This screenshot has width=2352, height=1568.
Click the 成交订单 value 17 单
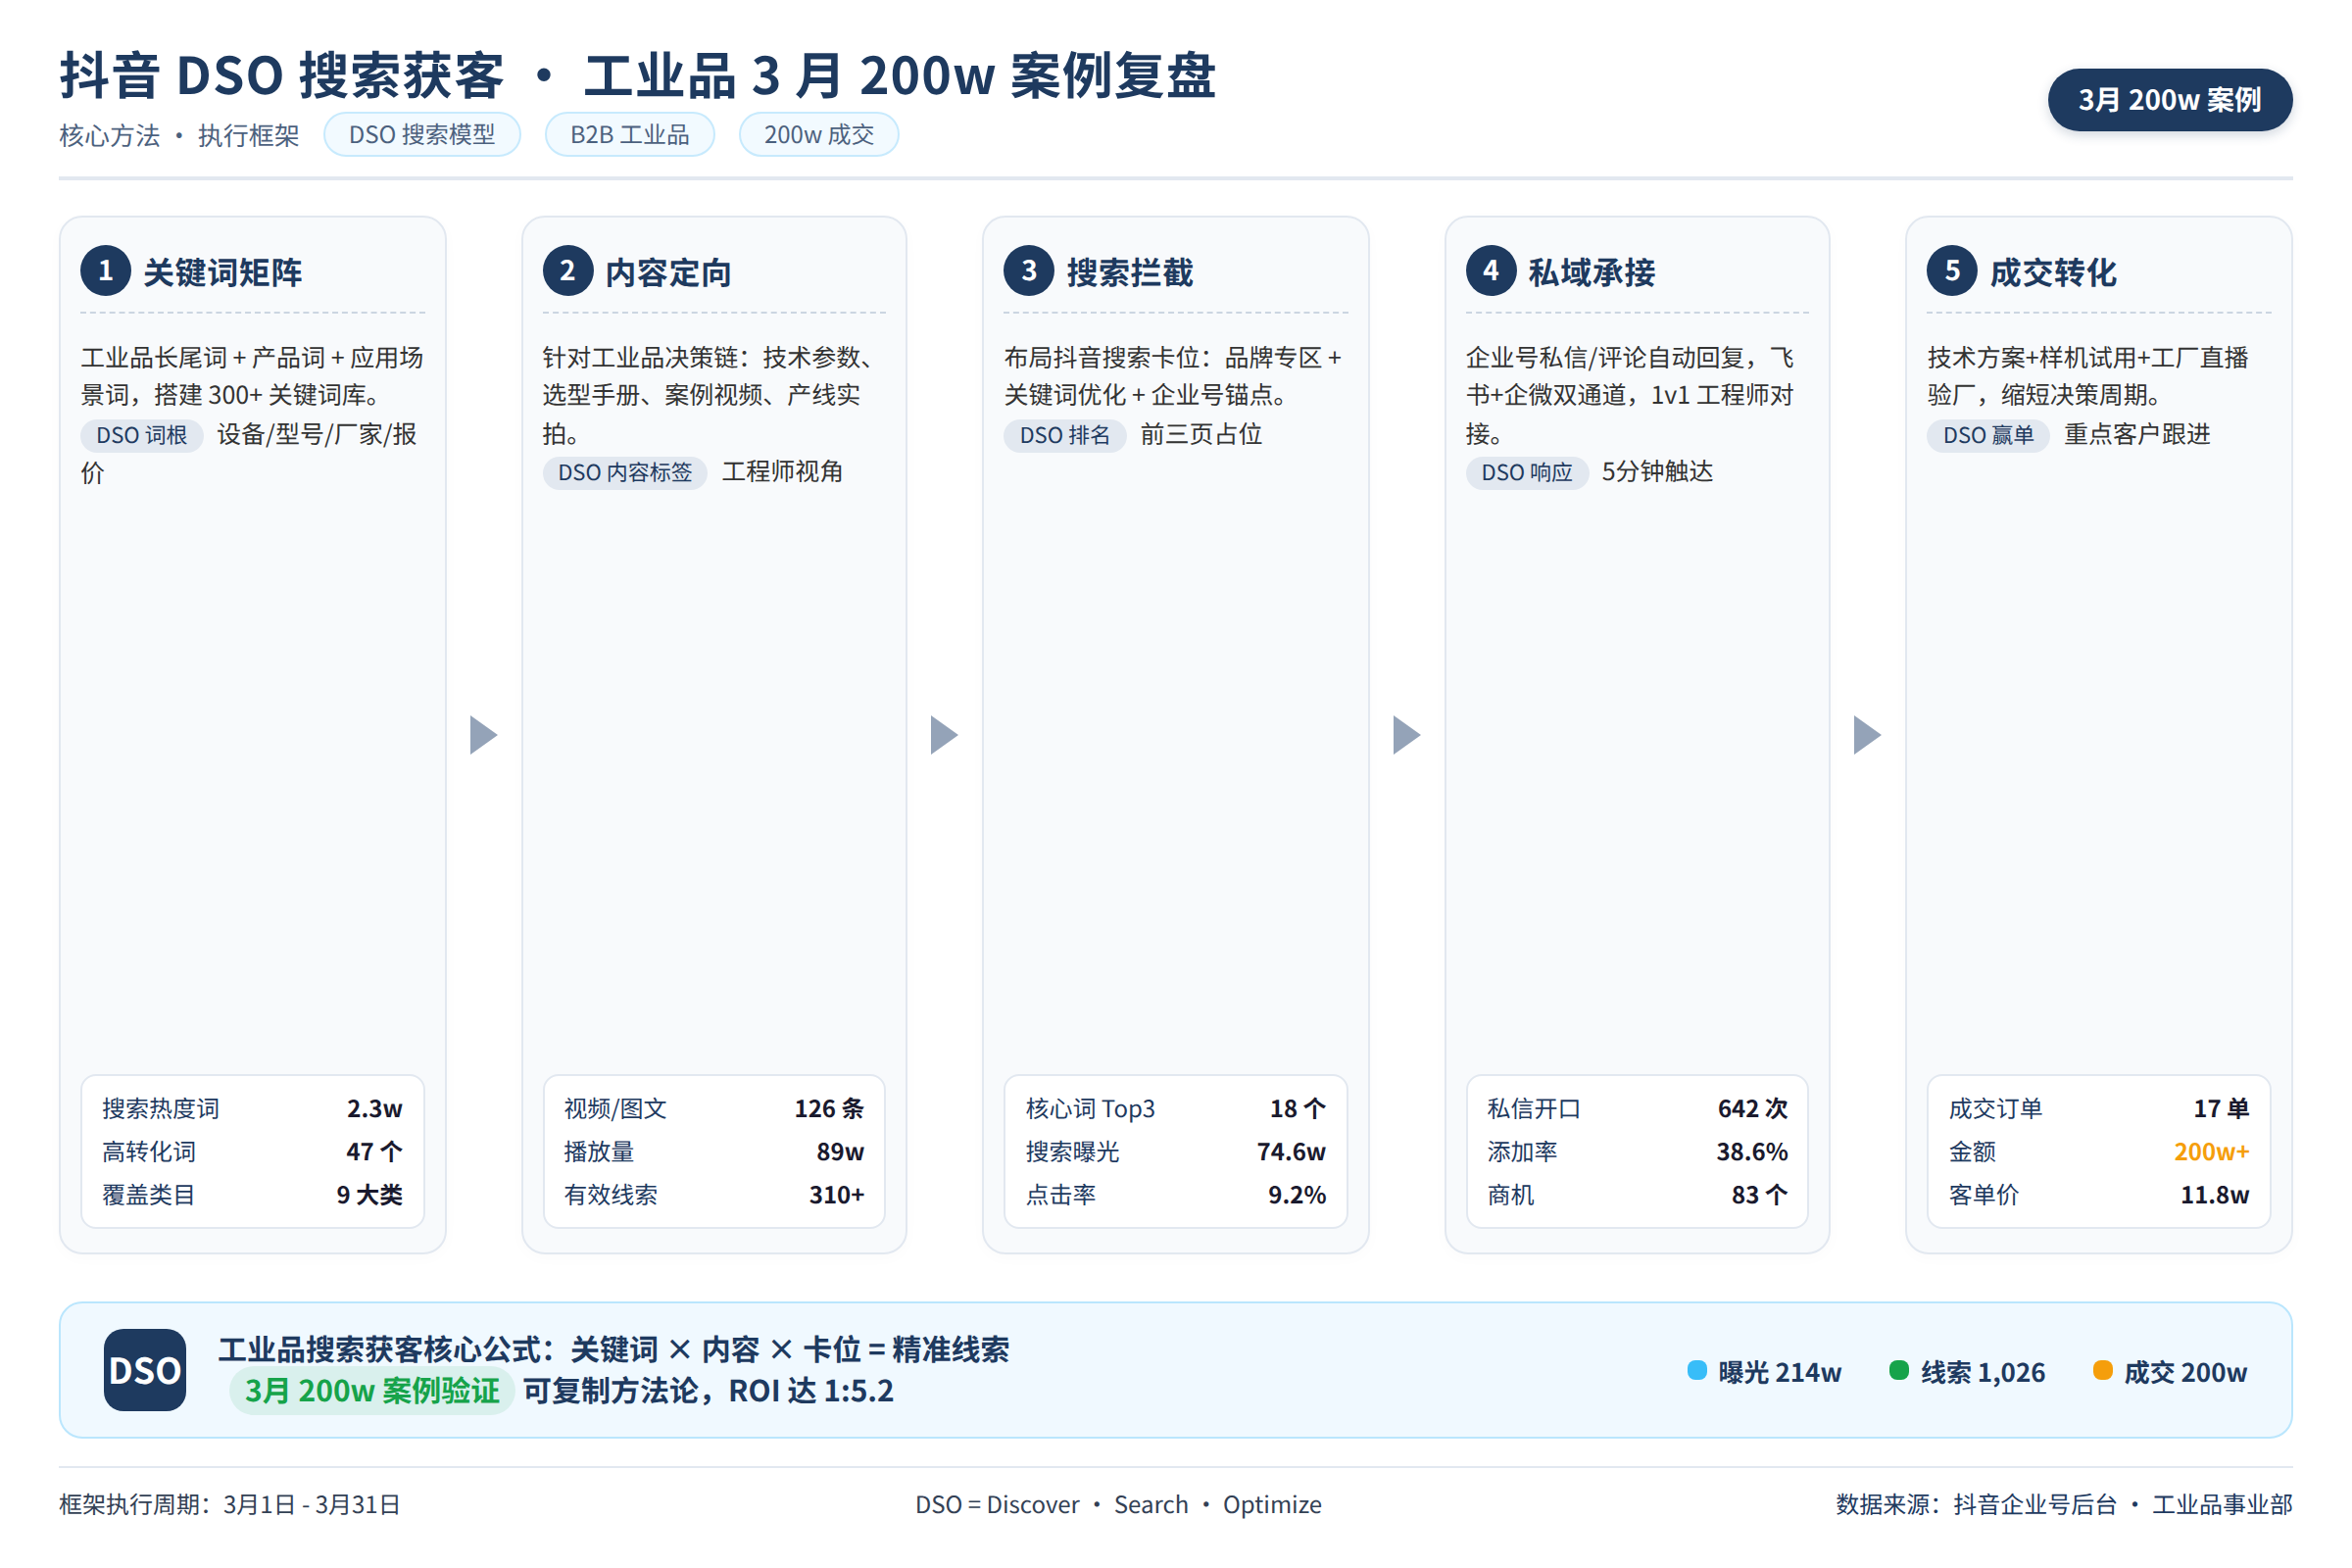pyautogui.click(x=2222, y=1108)
